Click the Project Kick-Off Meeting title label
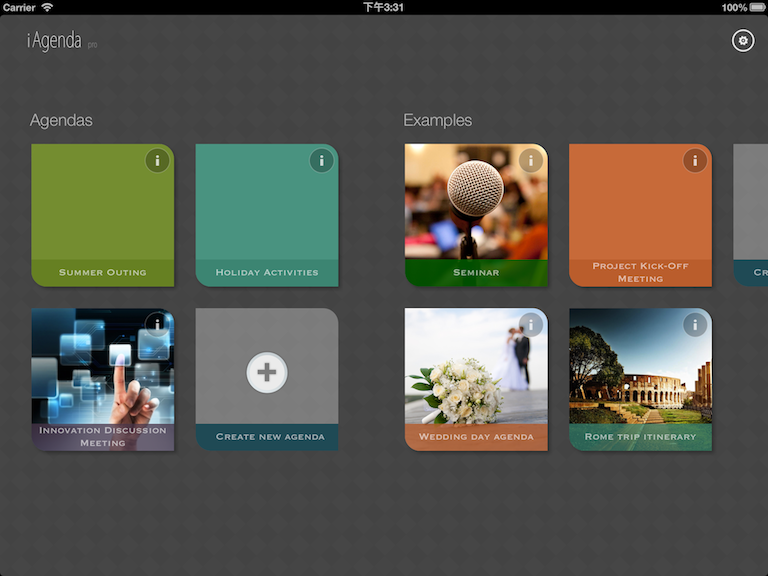The image size is (768, 576). tap(640, 272)
